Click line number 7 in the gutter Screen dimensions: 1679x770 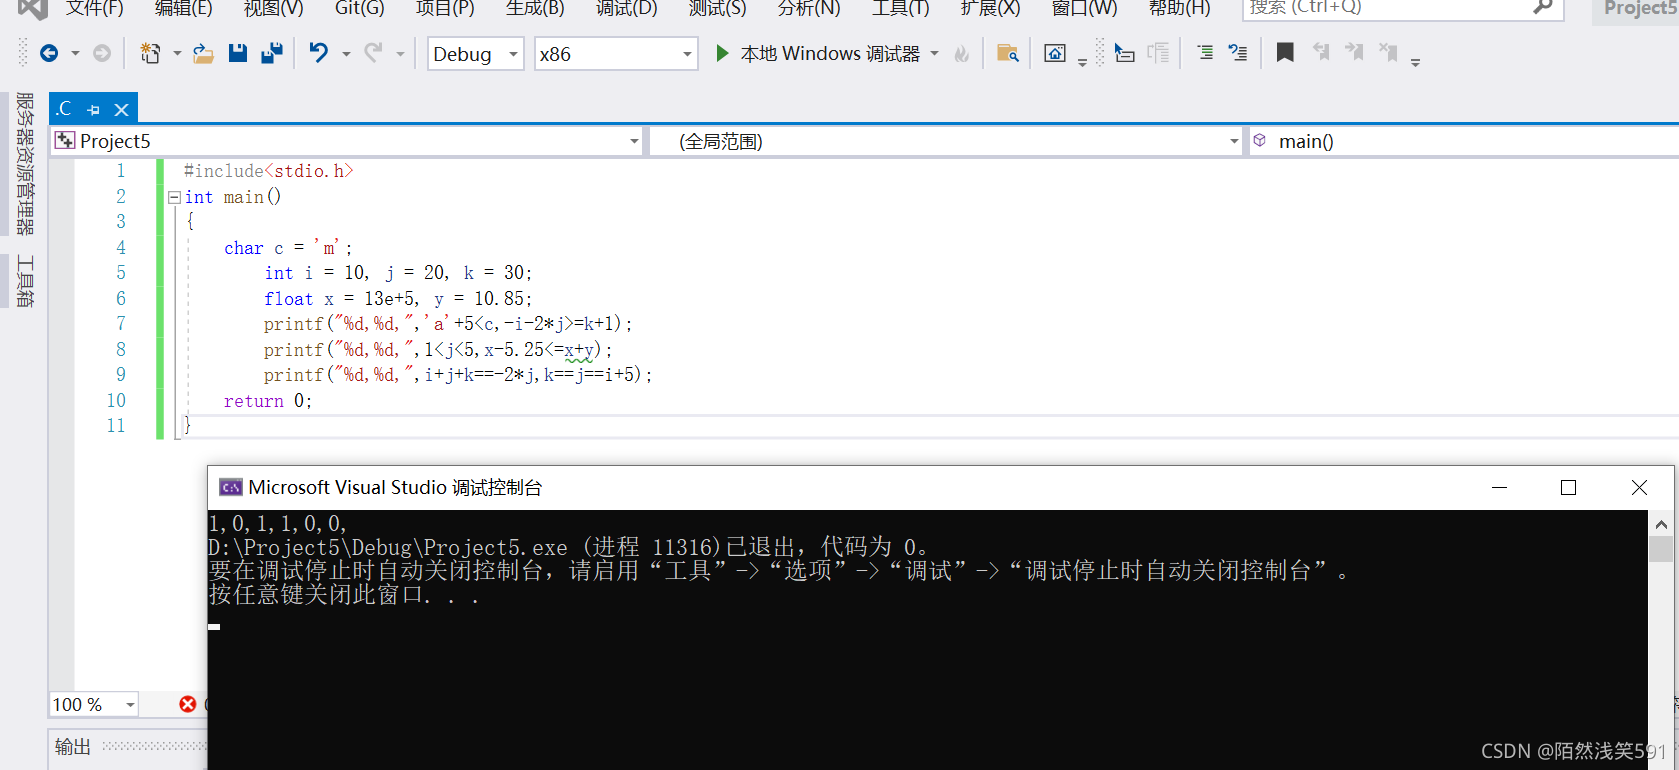click(121, 324)
